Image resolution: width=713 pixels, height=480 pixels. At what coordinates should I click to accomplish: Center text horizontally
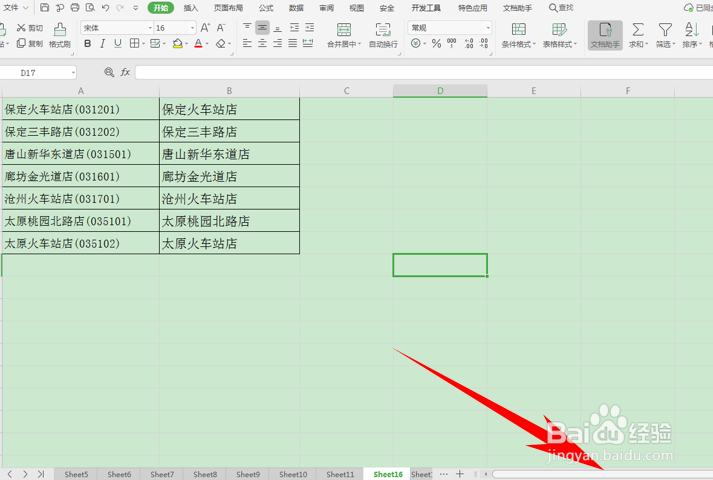[x=262, y=43]
